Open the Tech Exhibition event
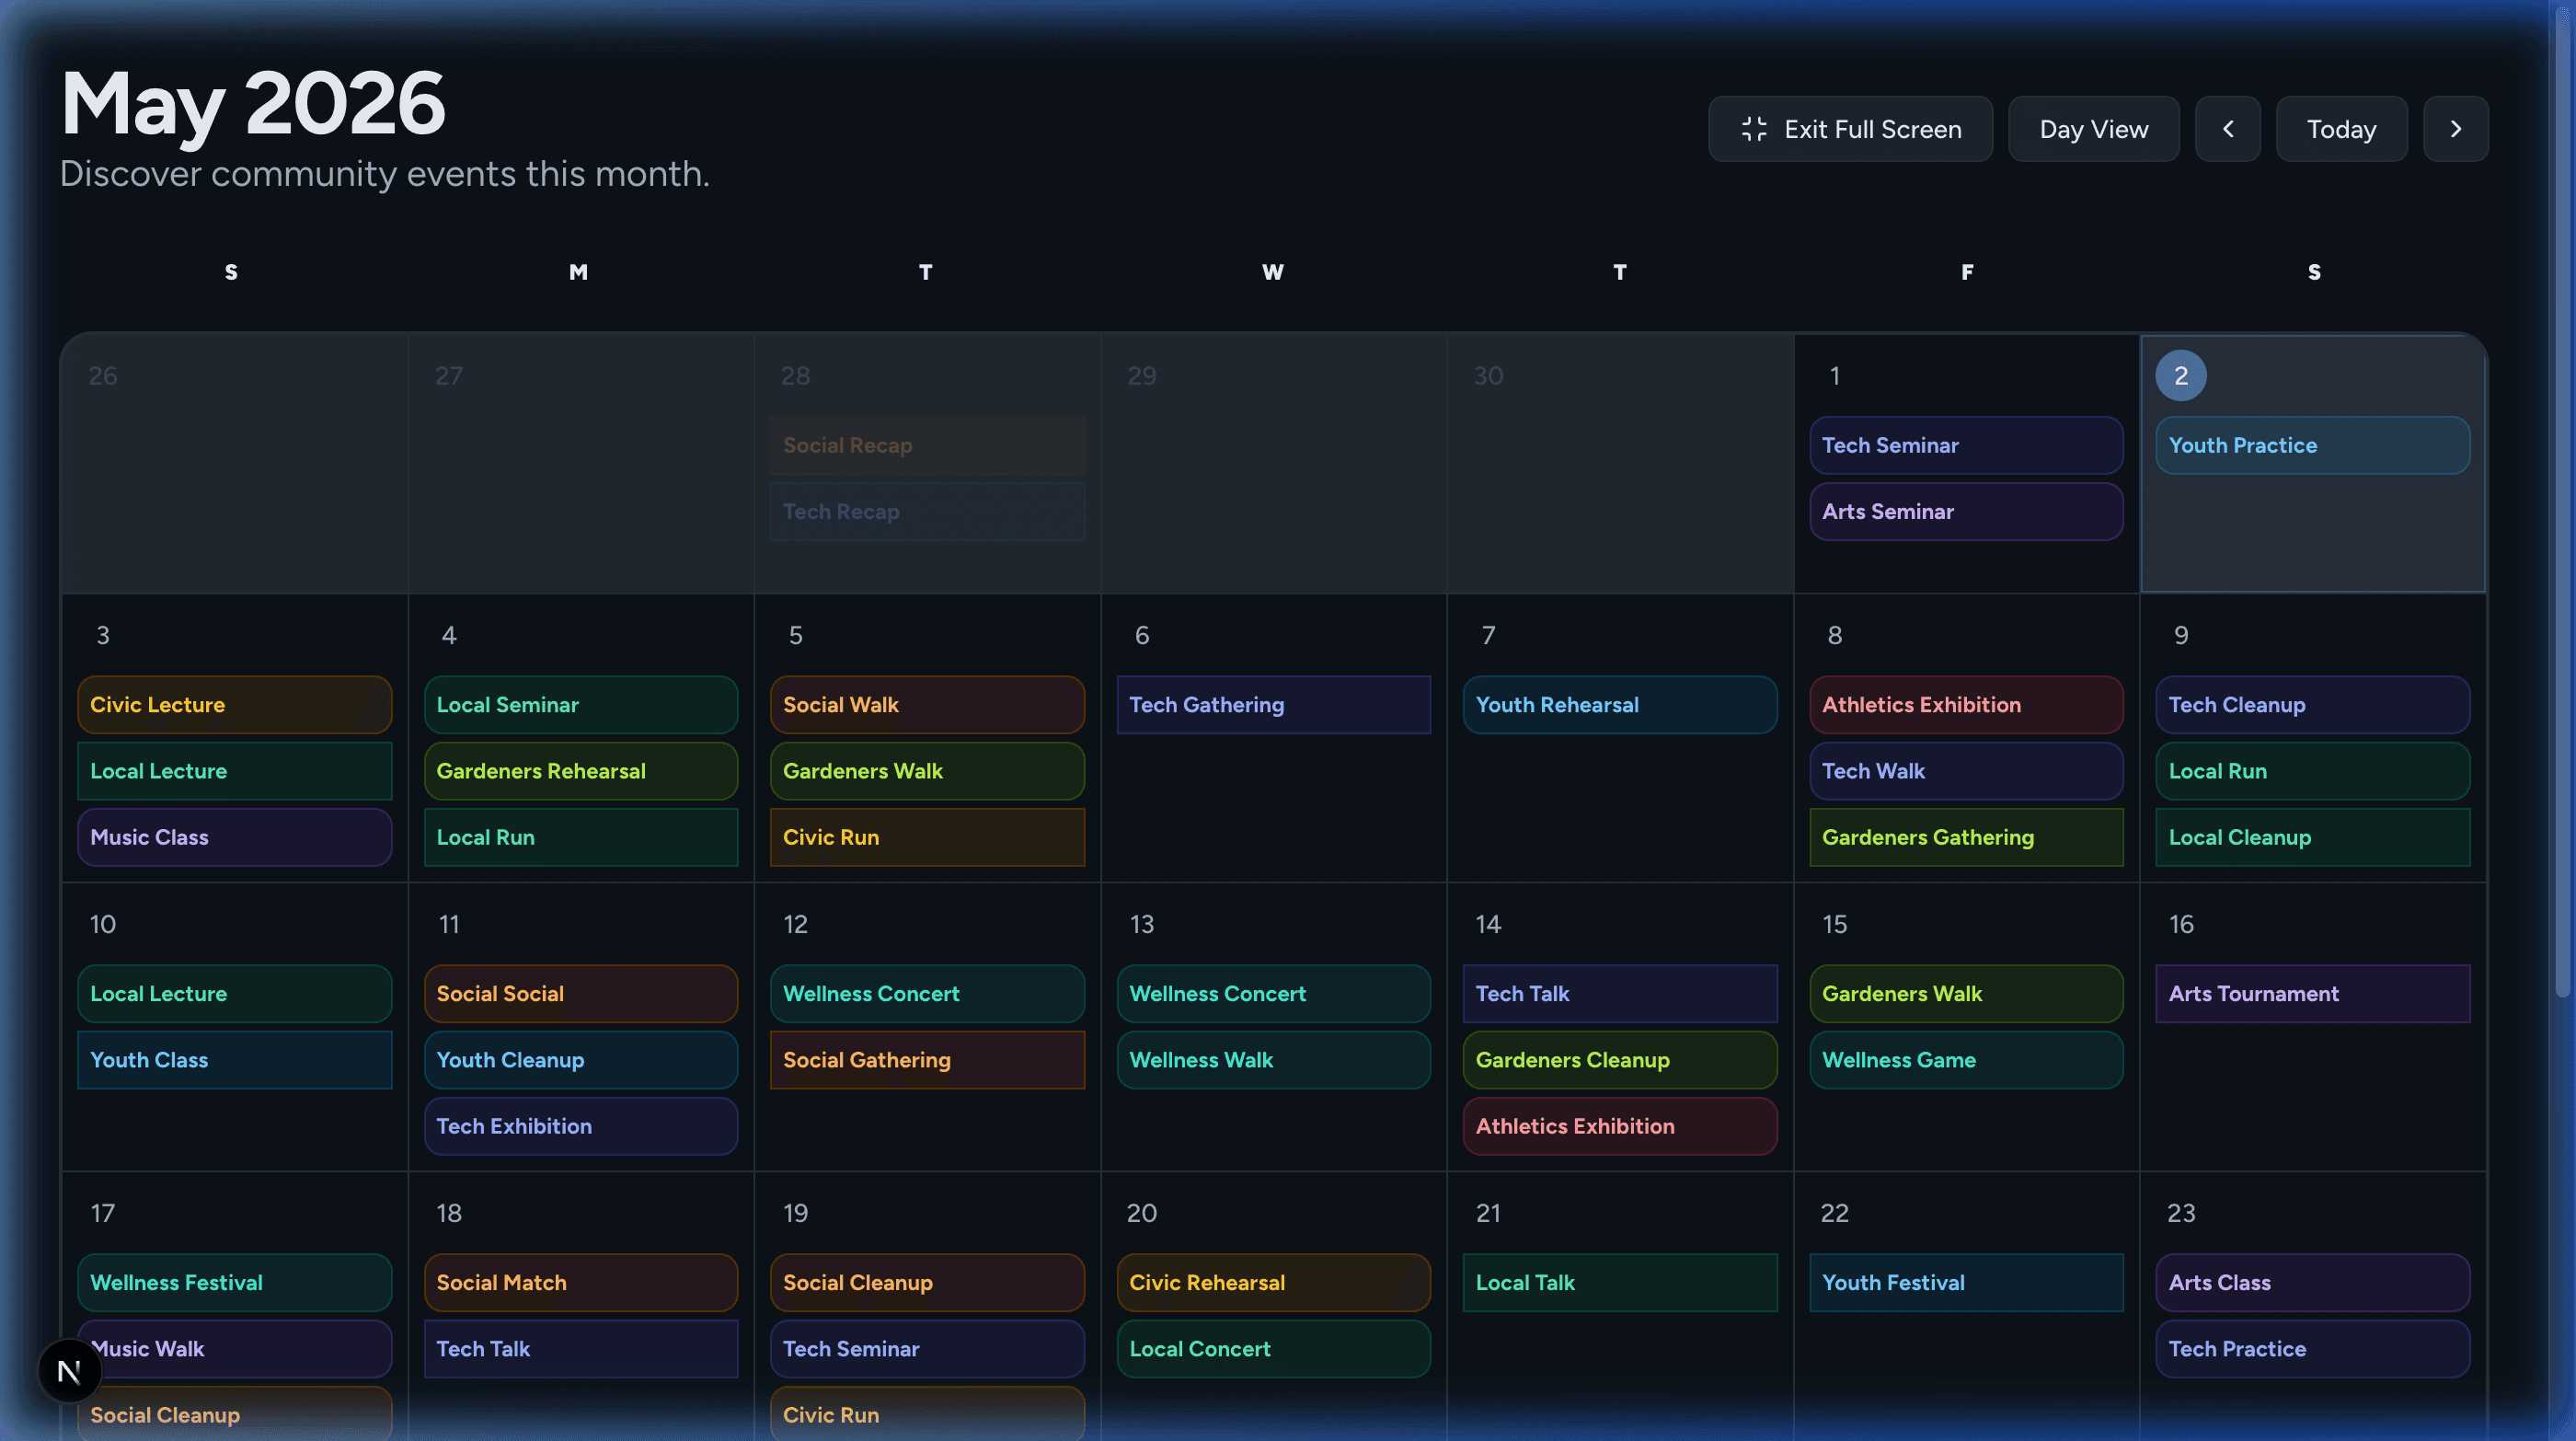2576x1441 pixels. (580, 1126)
